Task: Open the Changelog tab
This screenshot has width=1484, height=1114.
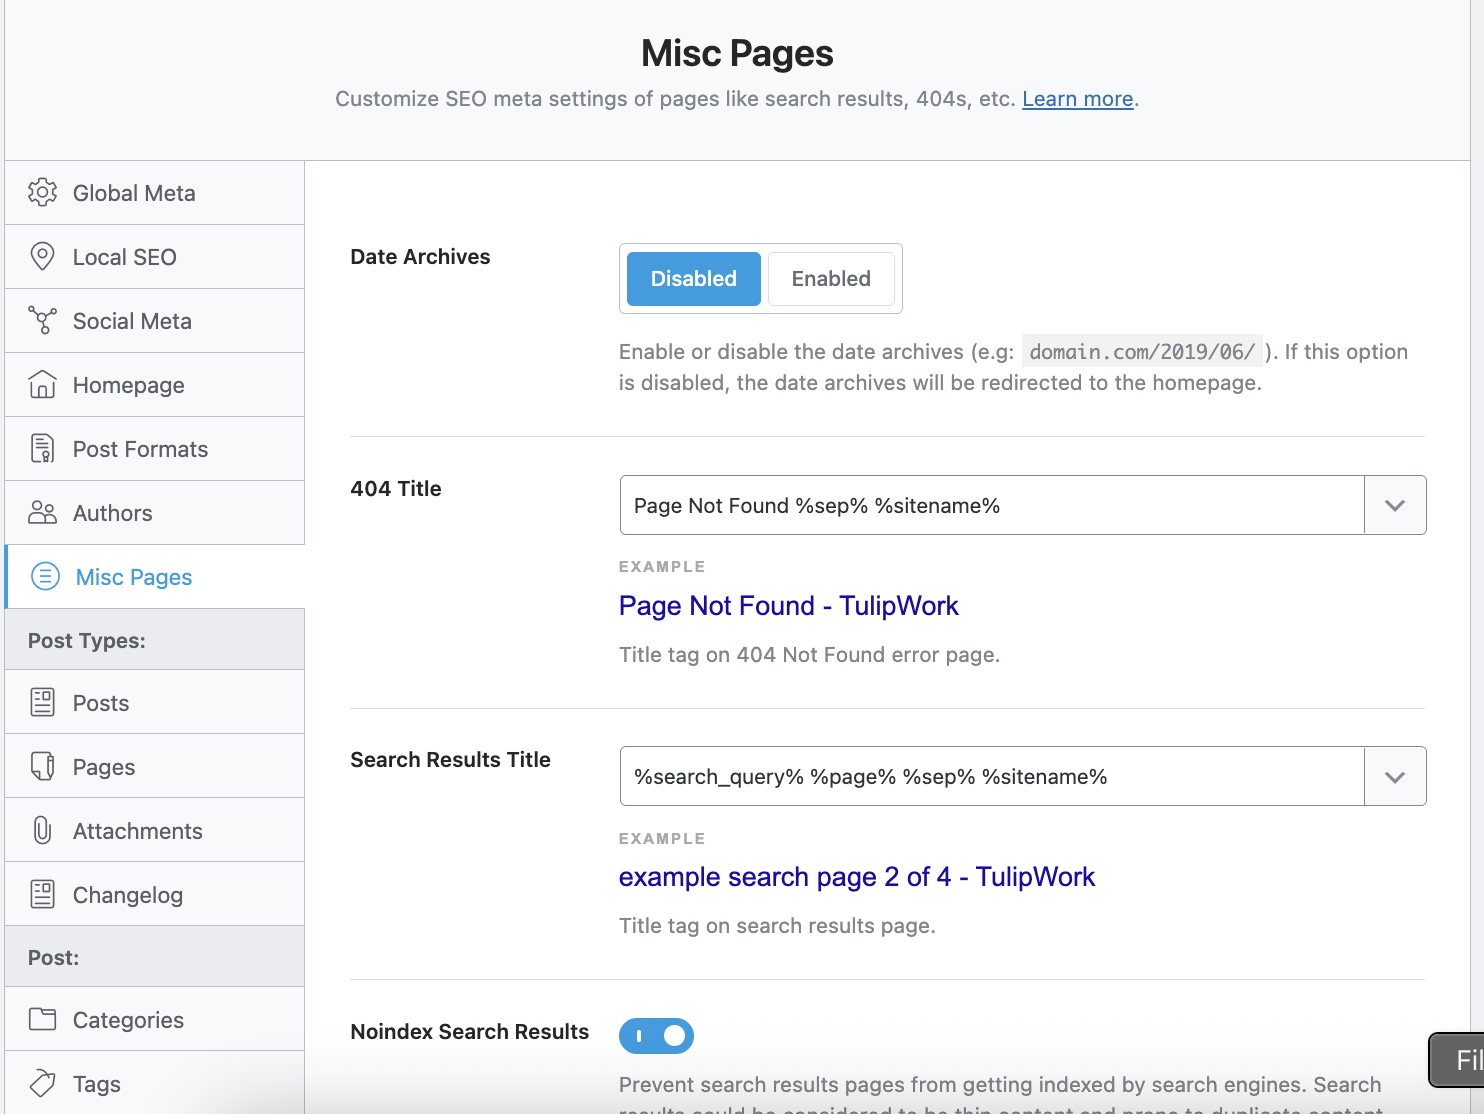Action: [x=155, y=894]
